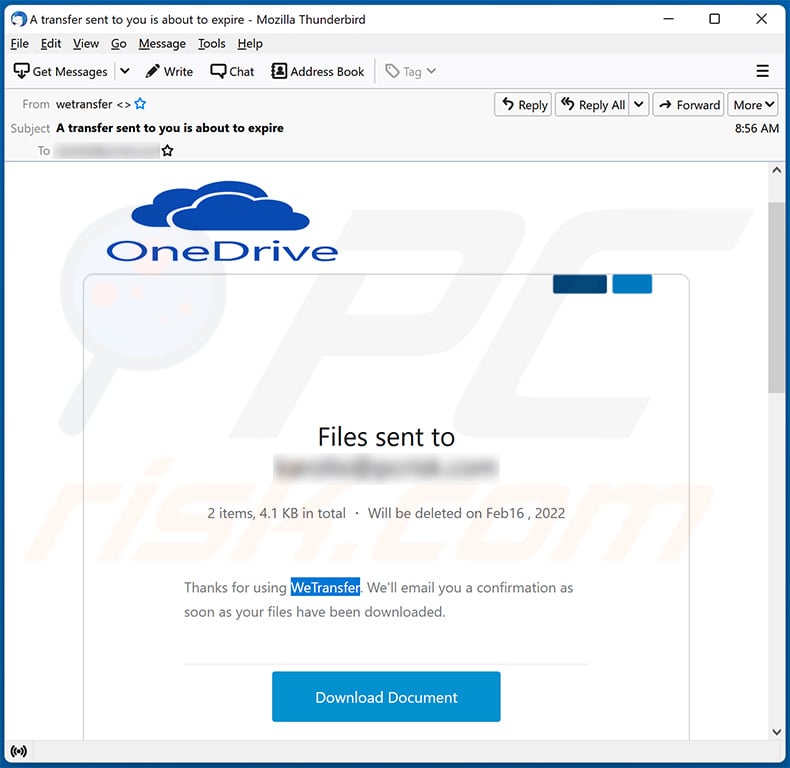
Task: Click the Download Document button
Action: 386,696
